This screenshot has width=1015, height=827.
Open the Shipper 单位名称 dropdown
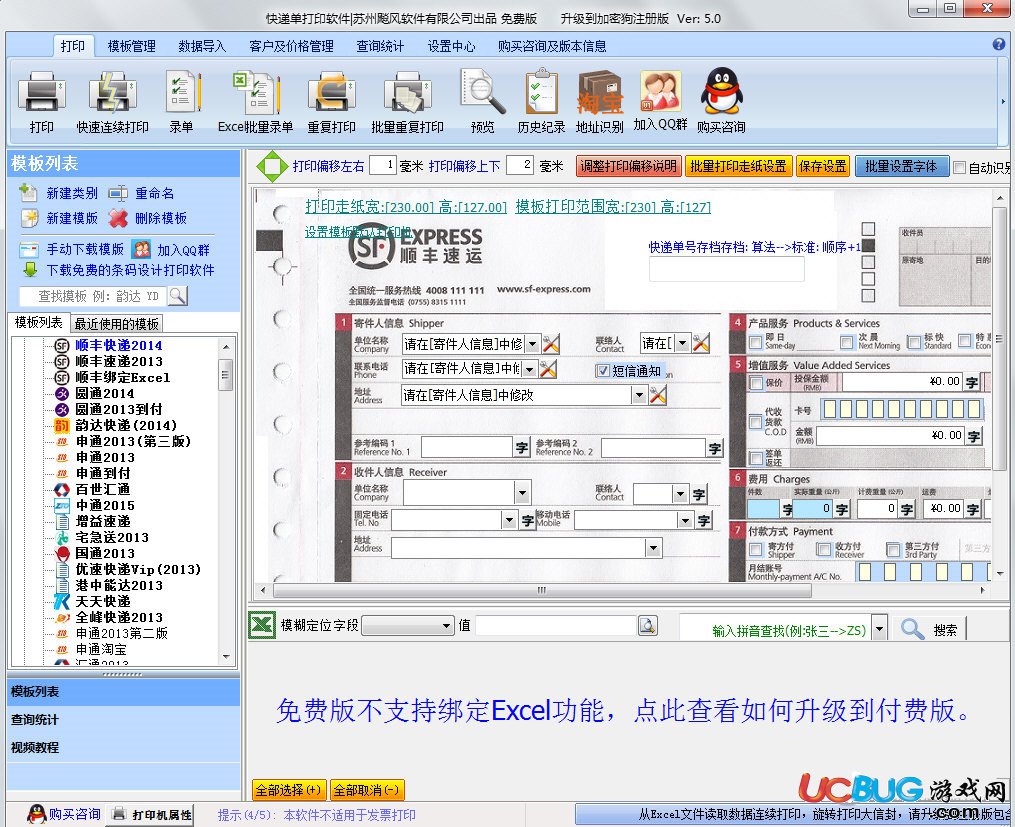click(532, 344)
